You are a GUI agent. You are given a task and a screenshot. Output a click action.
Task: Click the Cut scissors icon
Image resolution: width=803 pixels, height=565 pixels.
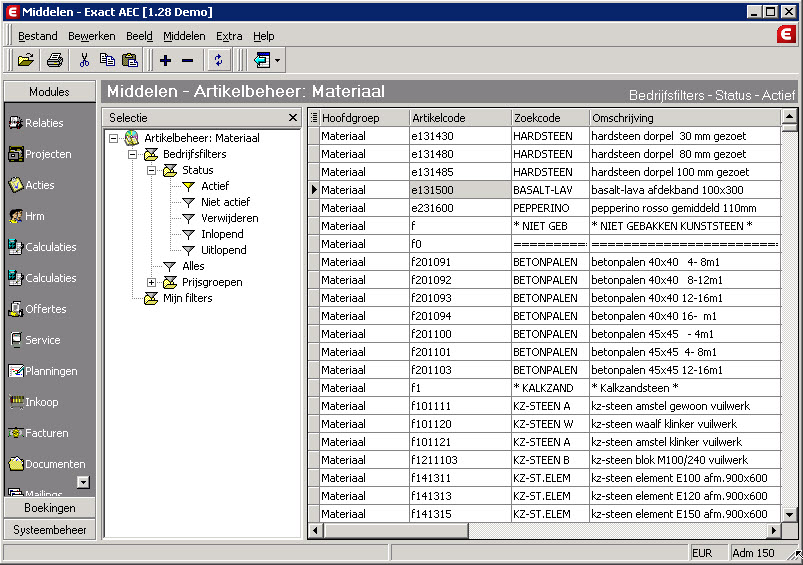(x=84, y=60)
